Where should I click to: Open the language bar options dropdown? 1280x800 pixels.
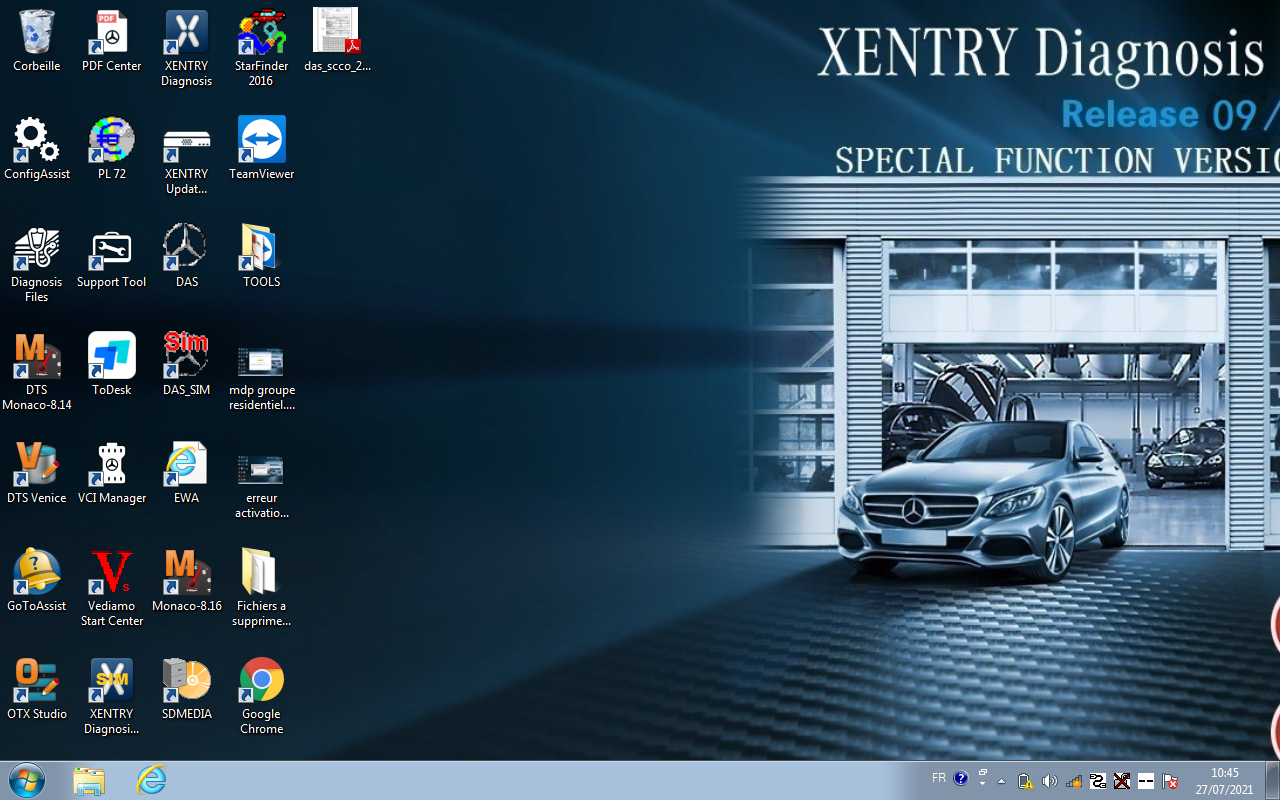[x=982, y=784]
